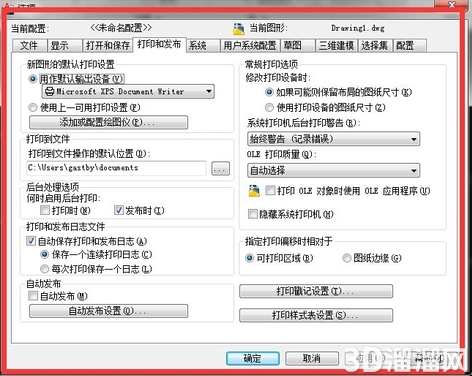Select 保存一个连续打印日志 radio button
The image size is (472, 376).
44,255
